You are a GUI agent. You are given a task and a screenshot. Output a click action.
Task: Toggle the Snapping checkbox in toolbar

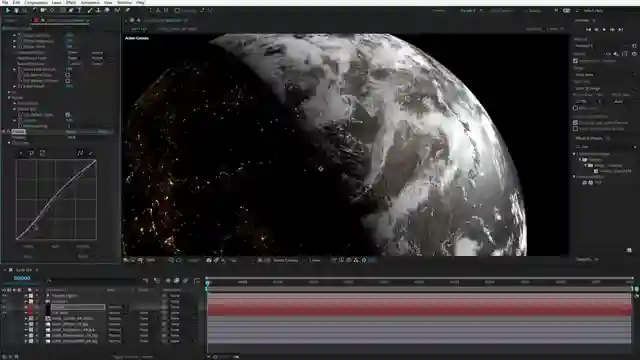click(177, 11)
